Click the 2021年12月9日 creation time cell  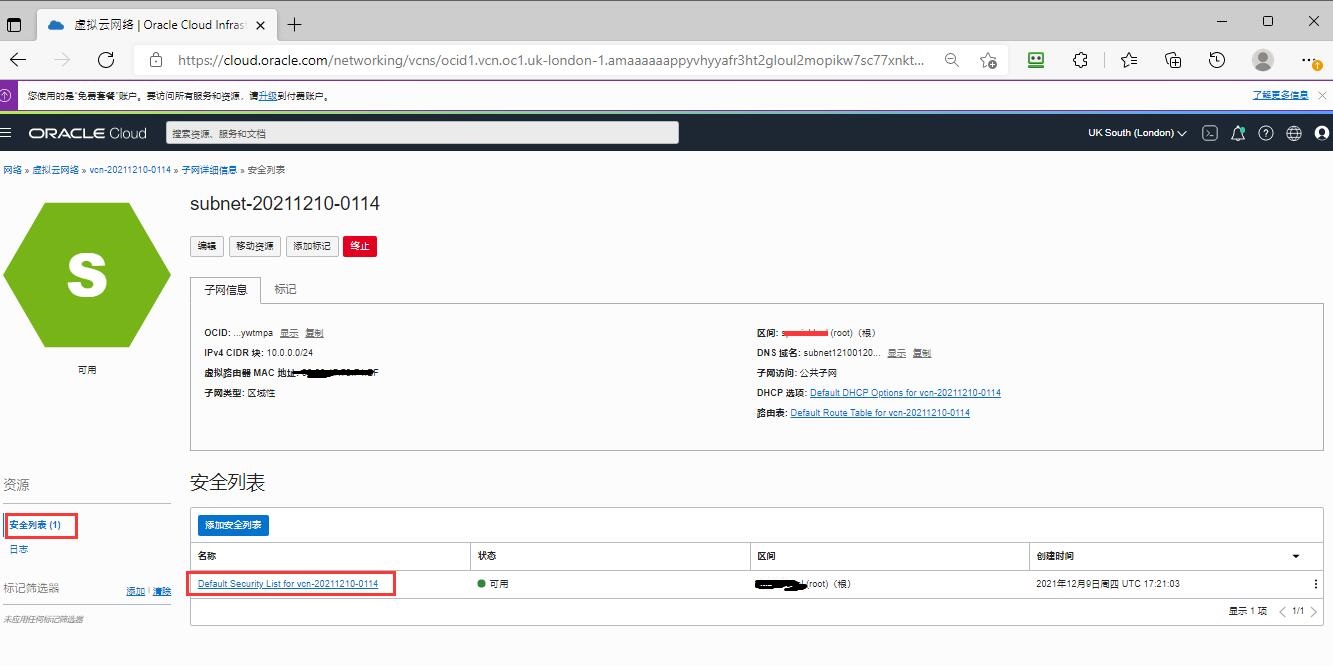coord(1107,584)
